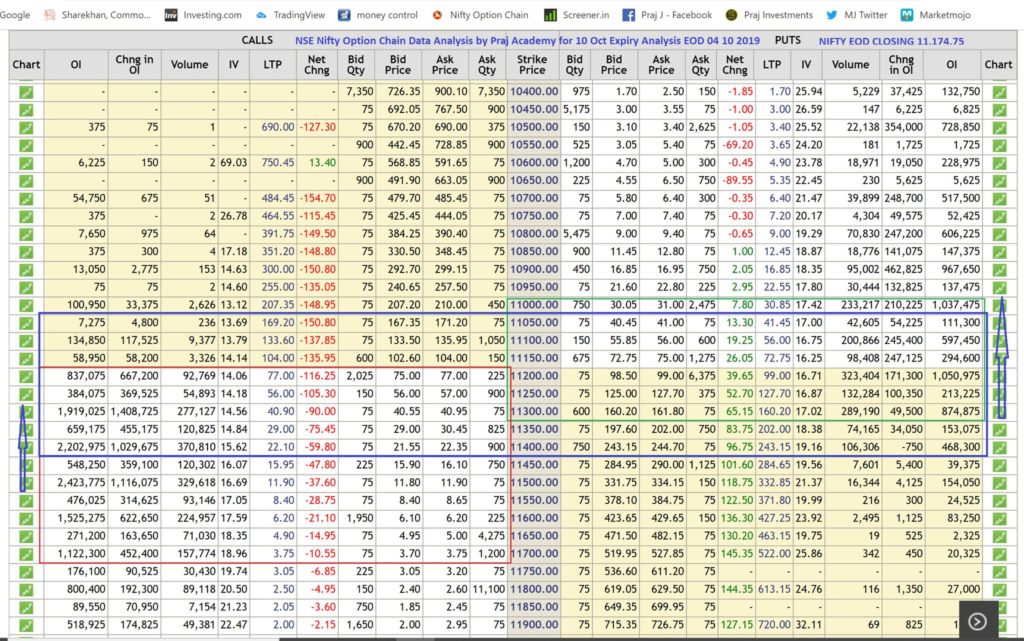Open calls chart icon for 10800.00 strike row
Image resolution: width=1024 pixels, height=641 pixels.
point(25,234)
